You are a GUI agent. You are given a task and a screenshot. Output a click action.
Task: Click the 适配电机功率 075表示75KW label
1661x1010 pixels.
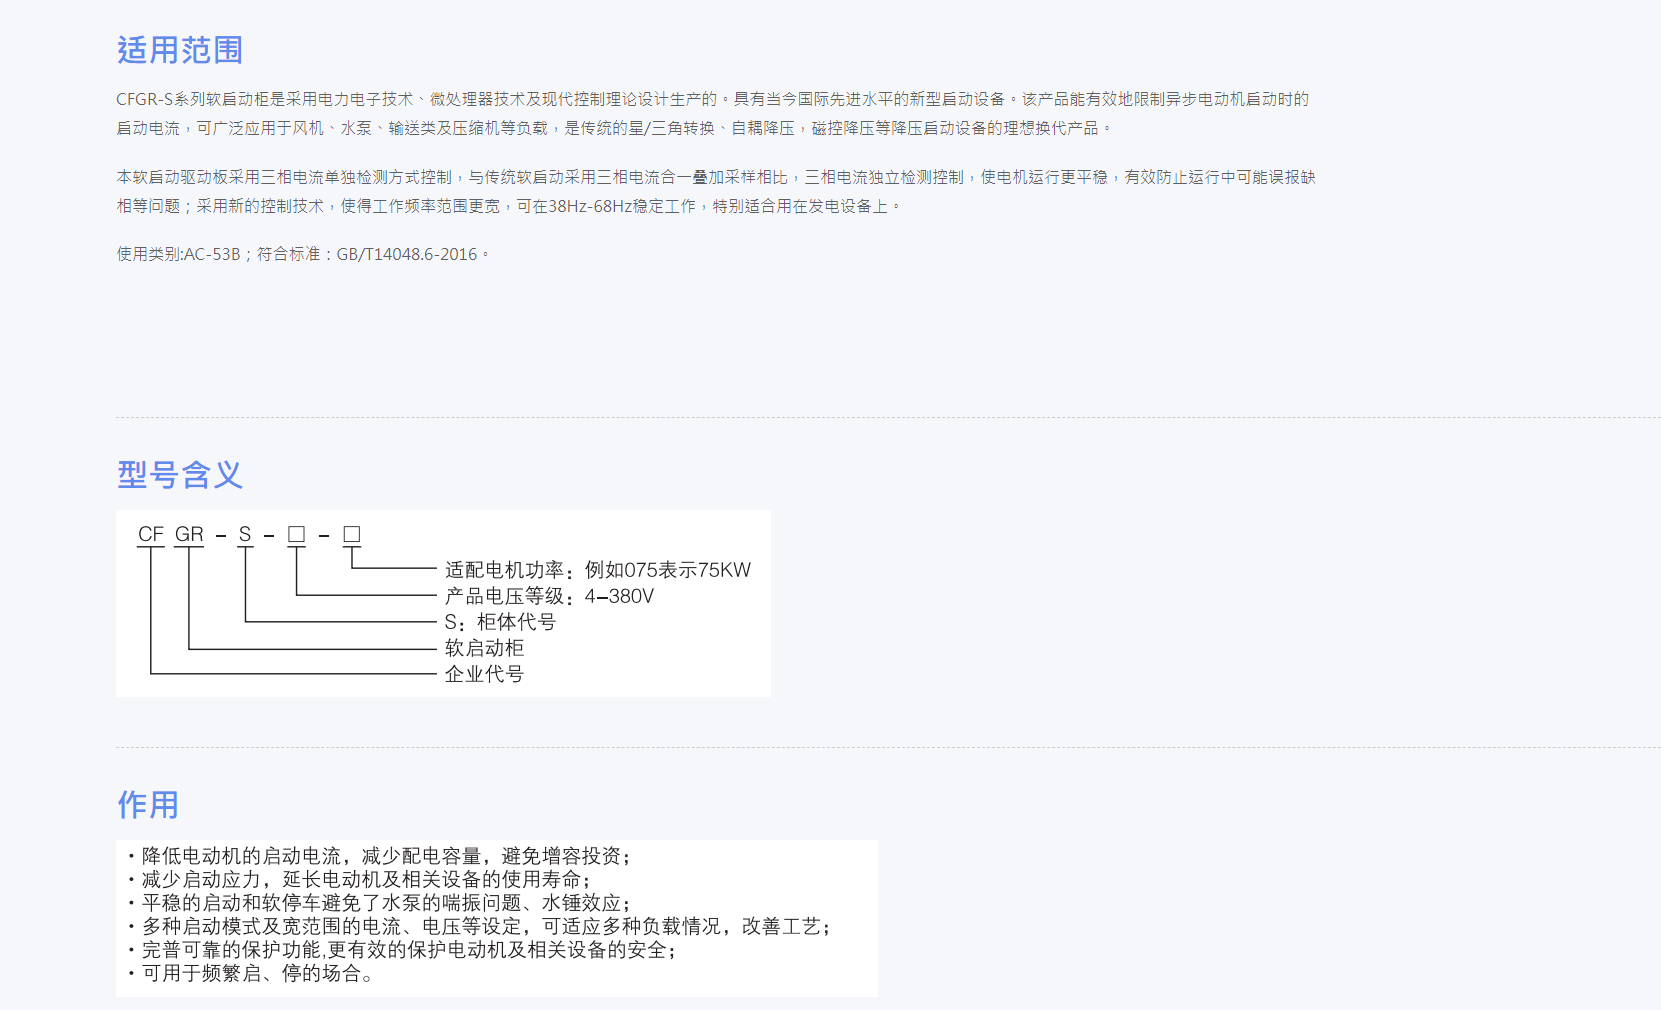597,570
